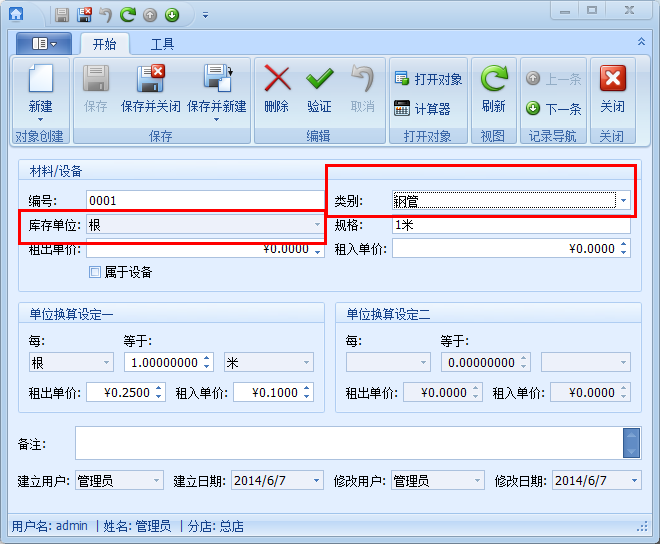Viewport: 660px width, 544px height.
Task: Click the 删除 red X button
Action: click(x=277, y=90)
